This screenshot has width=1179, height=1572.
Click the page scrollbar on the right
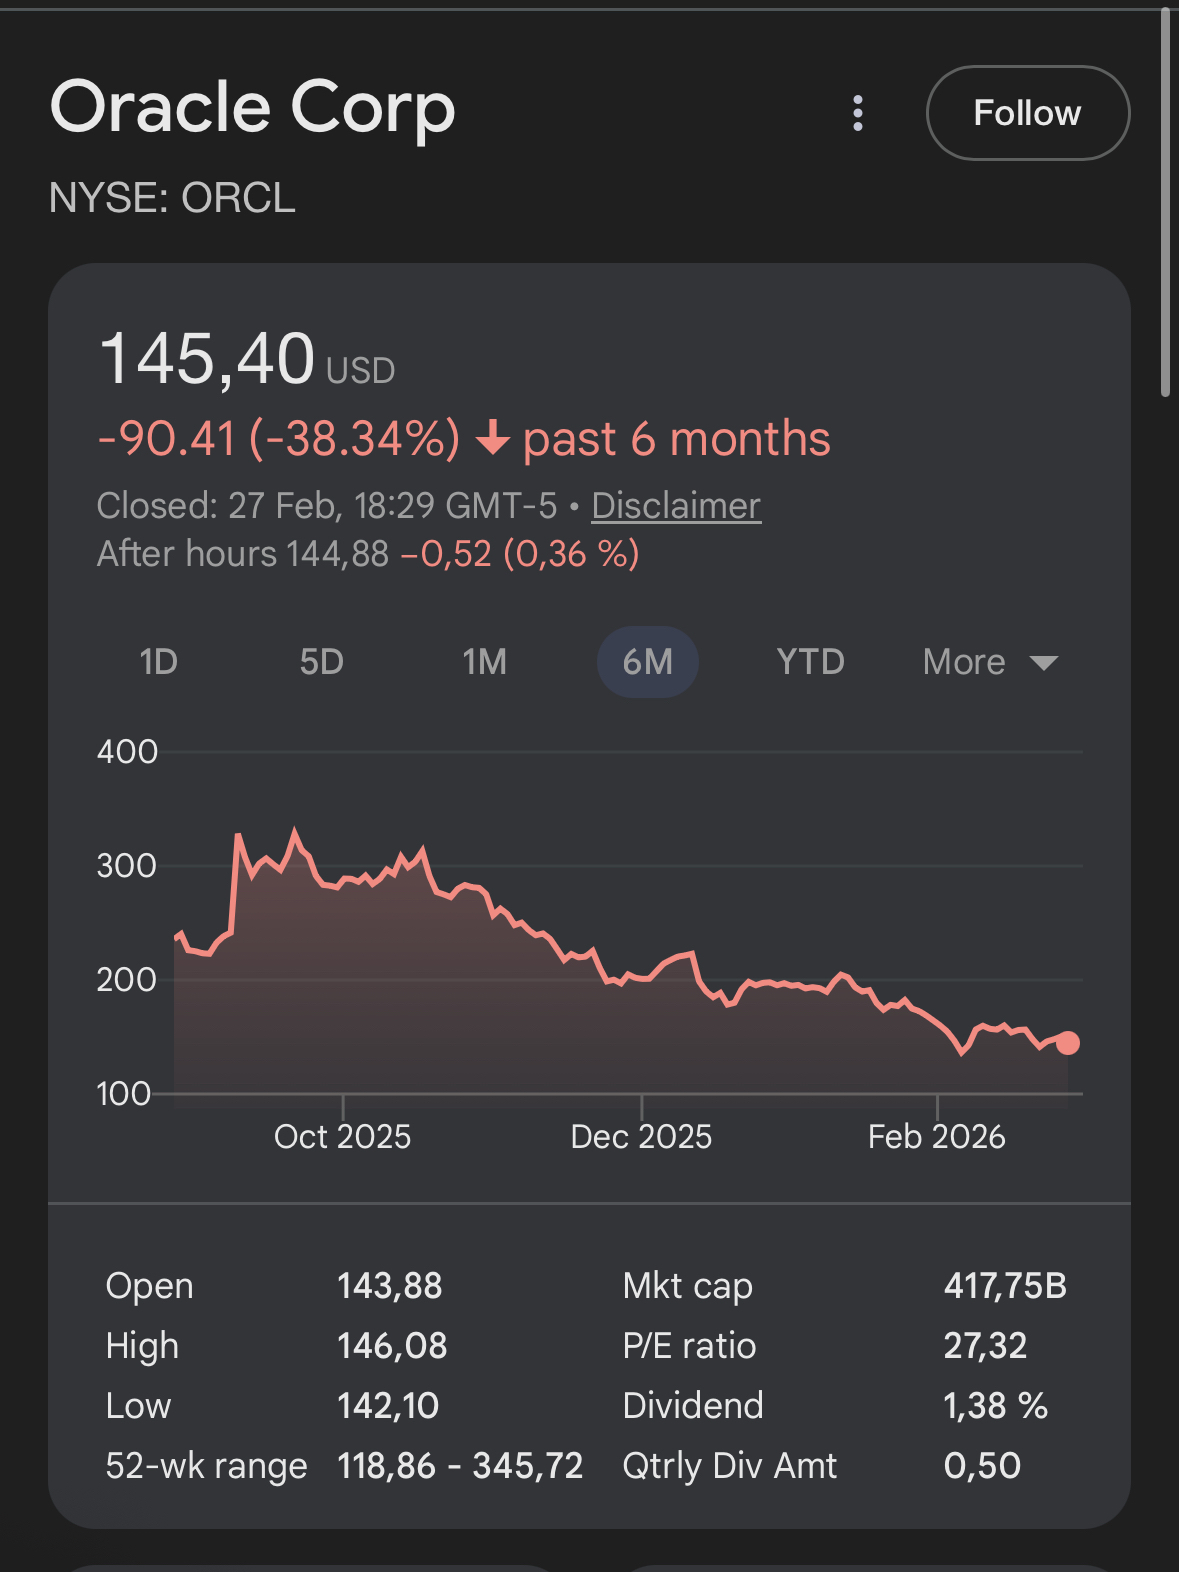pyautogui.click(x=1165, y=200)
